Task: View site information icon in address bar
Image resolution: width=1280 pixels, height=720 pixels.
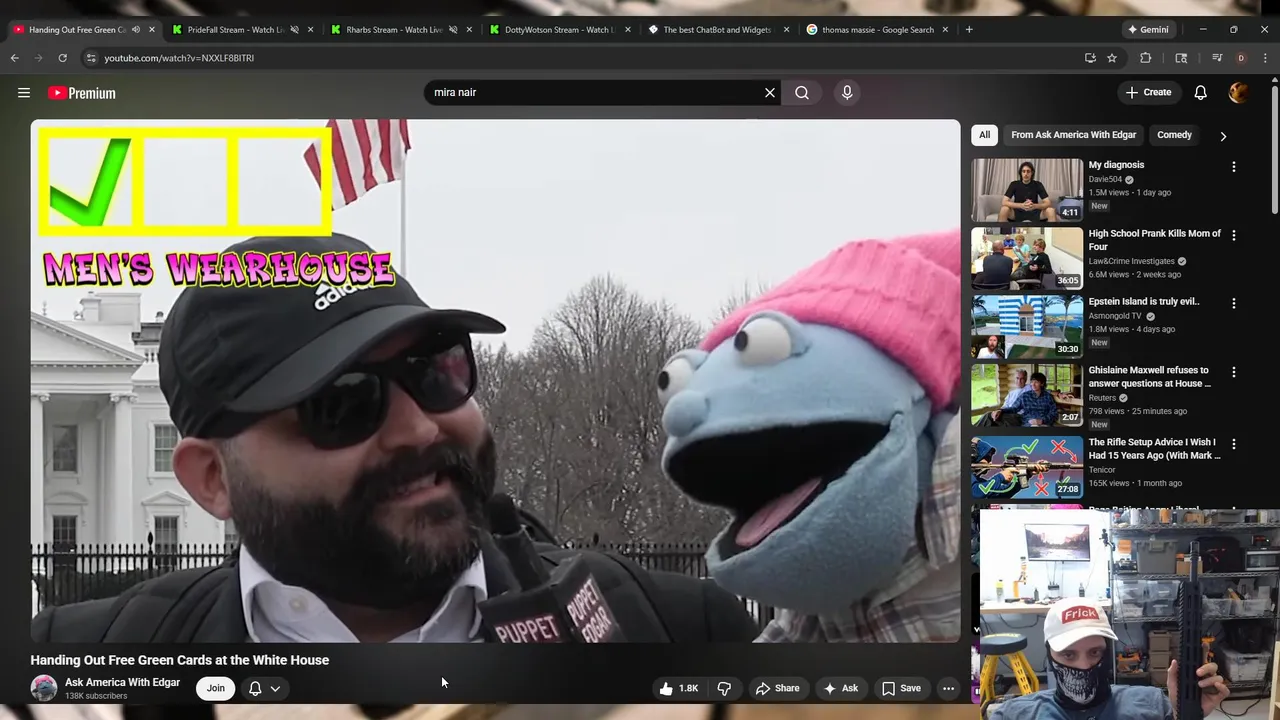Action: (90, 58)
